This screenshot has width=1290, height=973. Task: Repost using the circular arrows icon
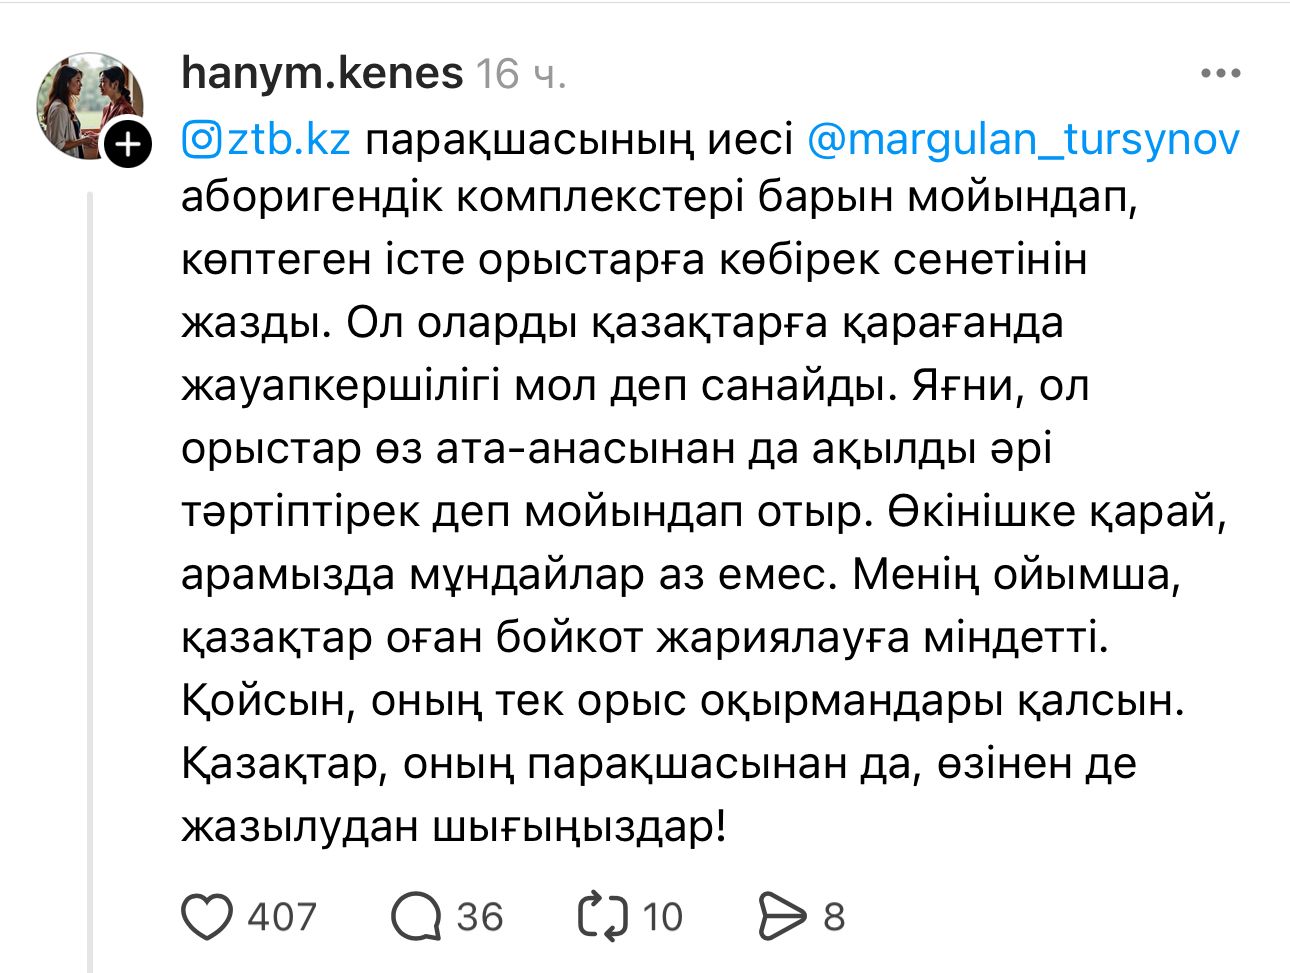pos(603,916)
